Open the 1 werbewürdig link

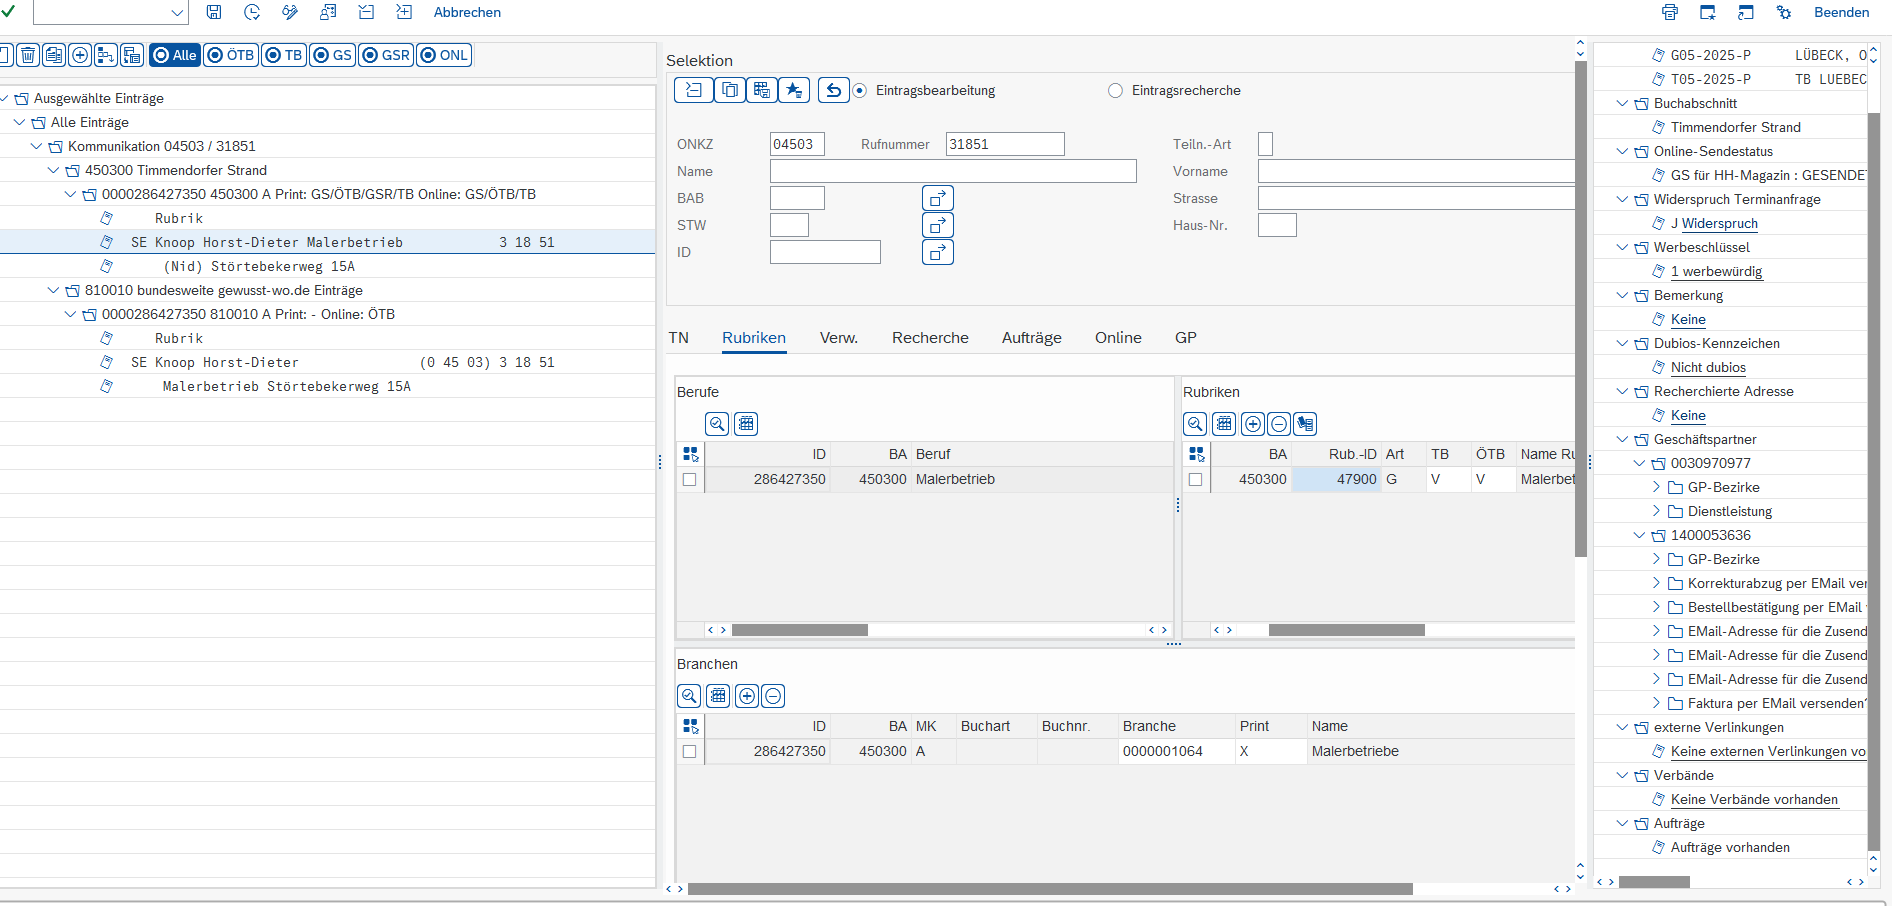tap(1716, 272)
